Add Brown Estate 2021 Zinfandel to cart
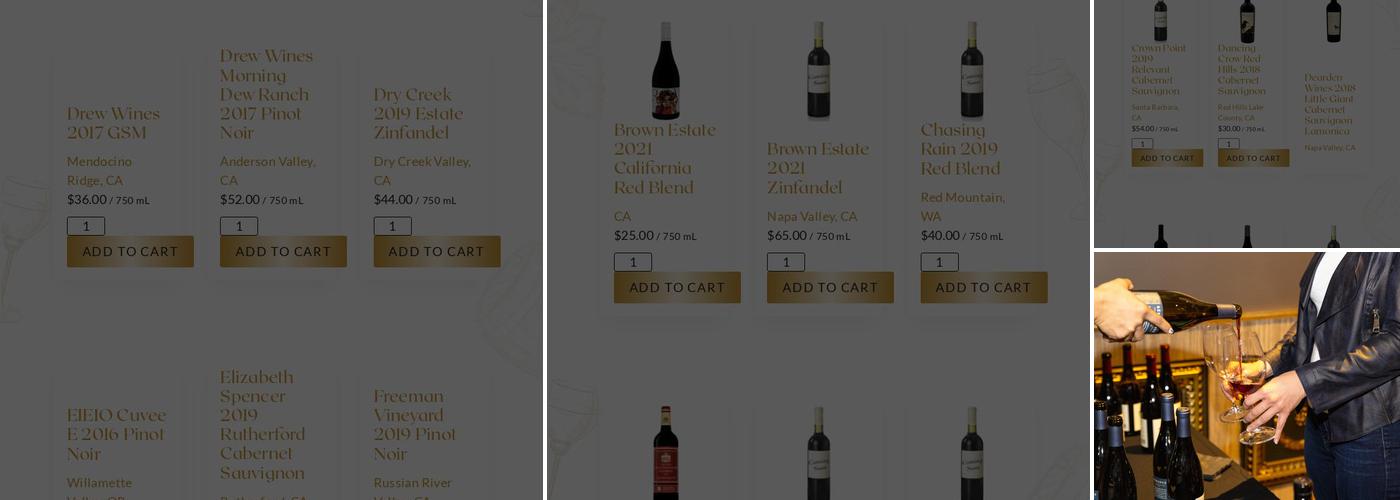This screenshot has height=500, width=1400. point(830,287)
